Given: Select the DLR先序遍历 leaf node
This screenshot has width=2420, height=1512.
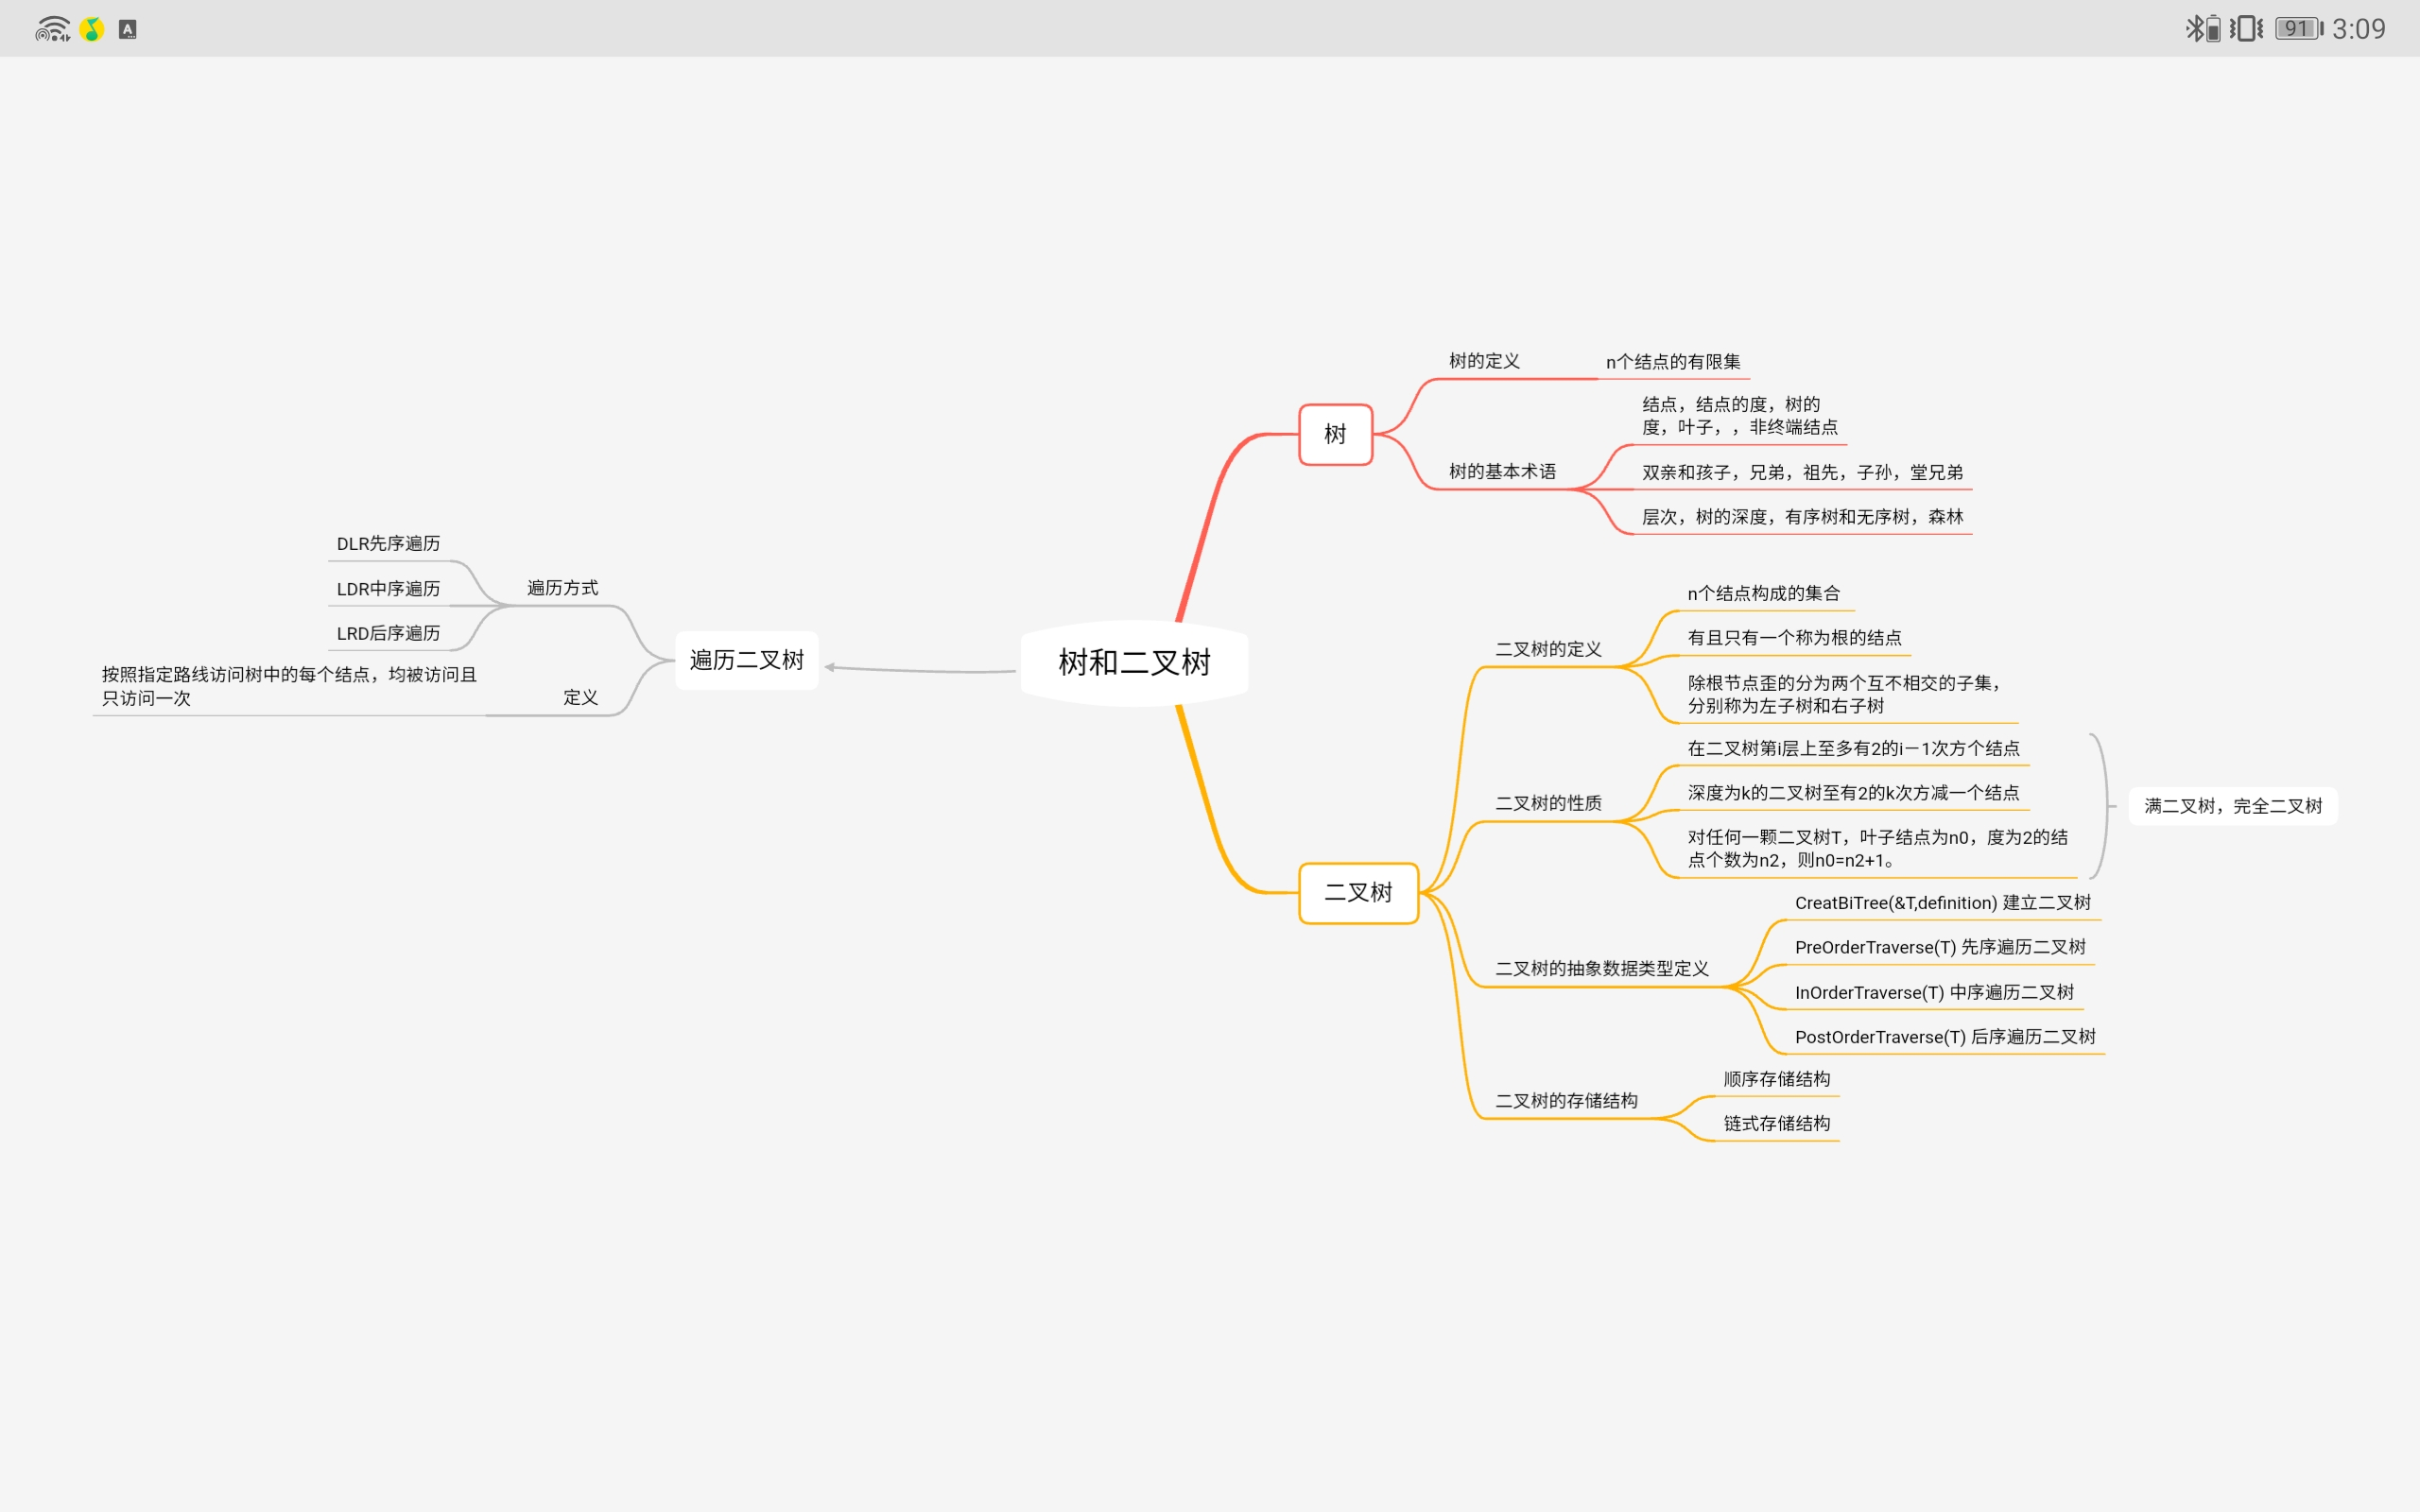Looking at the screenshot, I should click(x=388, y=544).
